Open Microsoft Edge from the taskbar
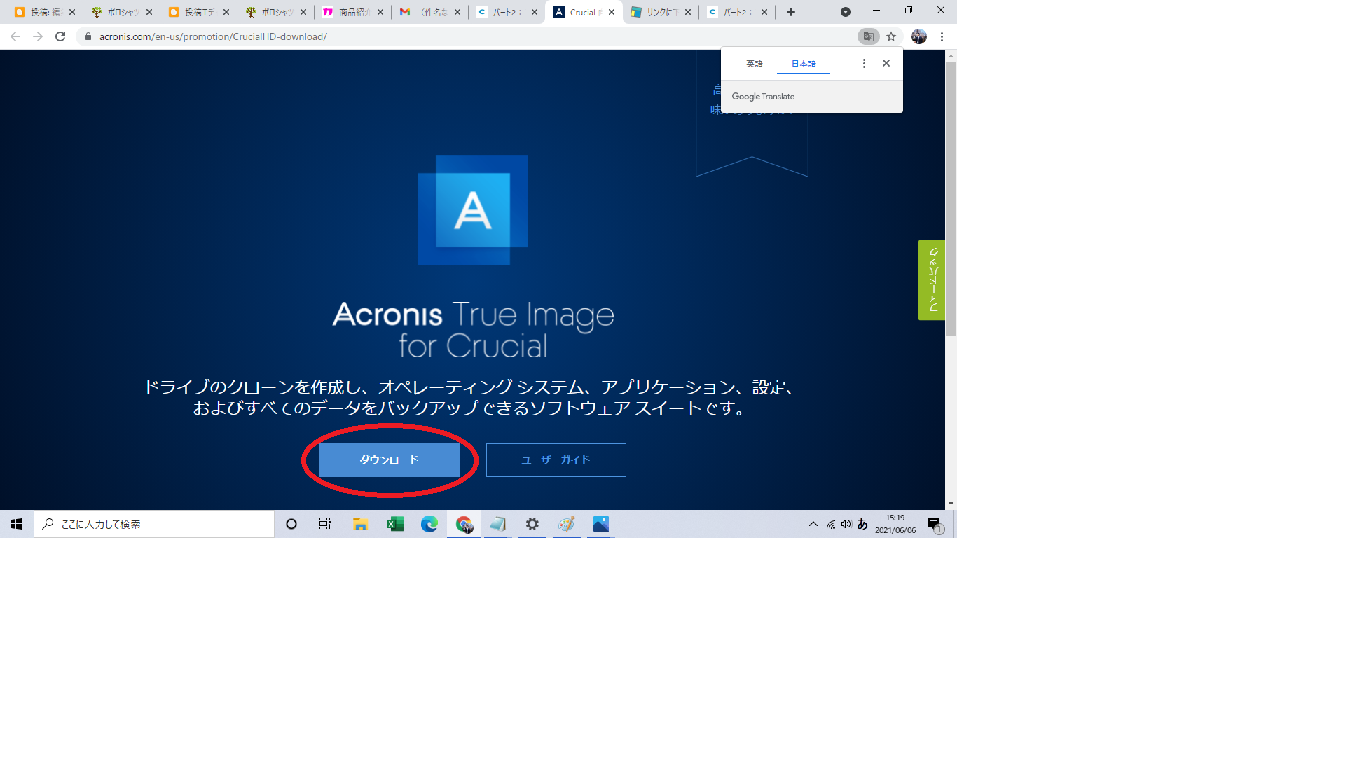Image resolution: width=1366 pixels, height=768 pixels. click(x=429, y=524)
